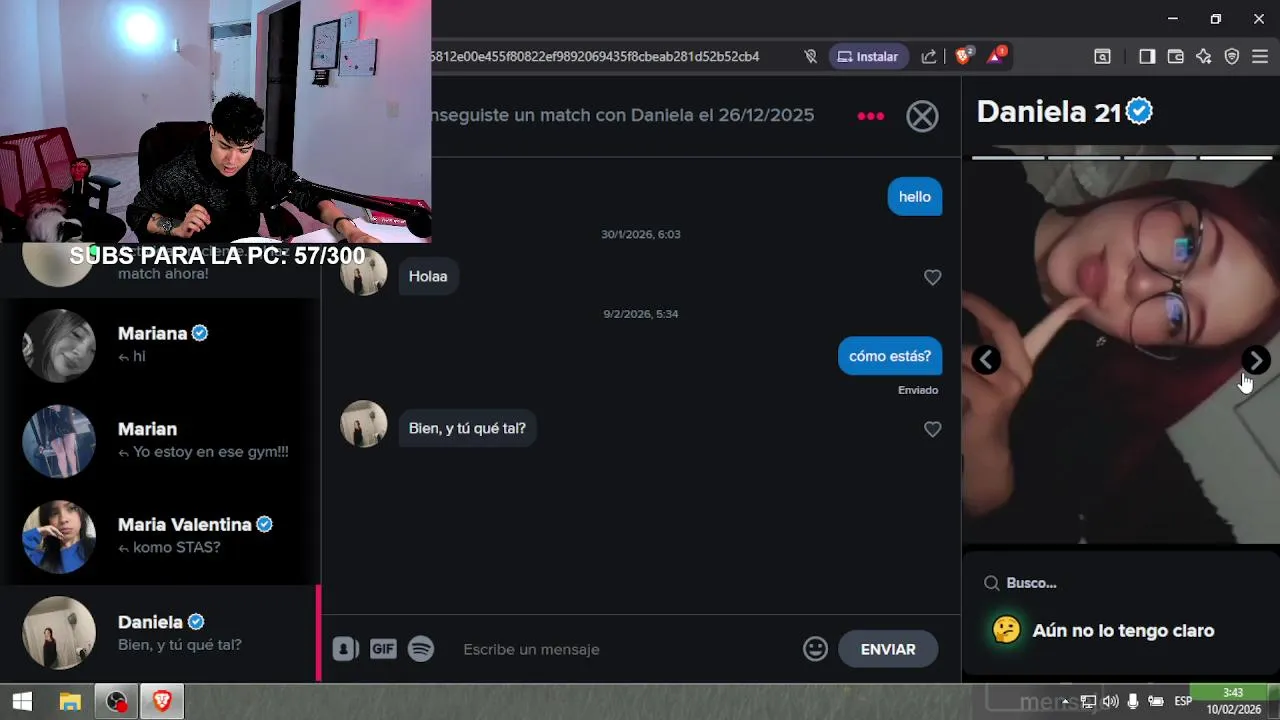Expand hidden system tray icons arrow
The width and height of the screenshot is (1280, 720).
[1066, 702]
